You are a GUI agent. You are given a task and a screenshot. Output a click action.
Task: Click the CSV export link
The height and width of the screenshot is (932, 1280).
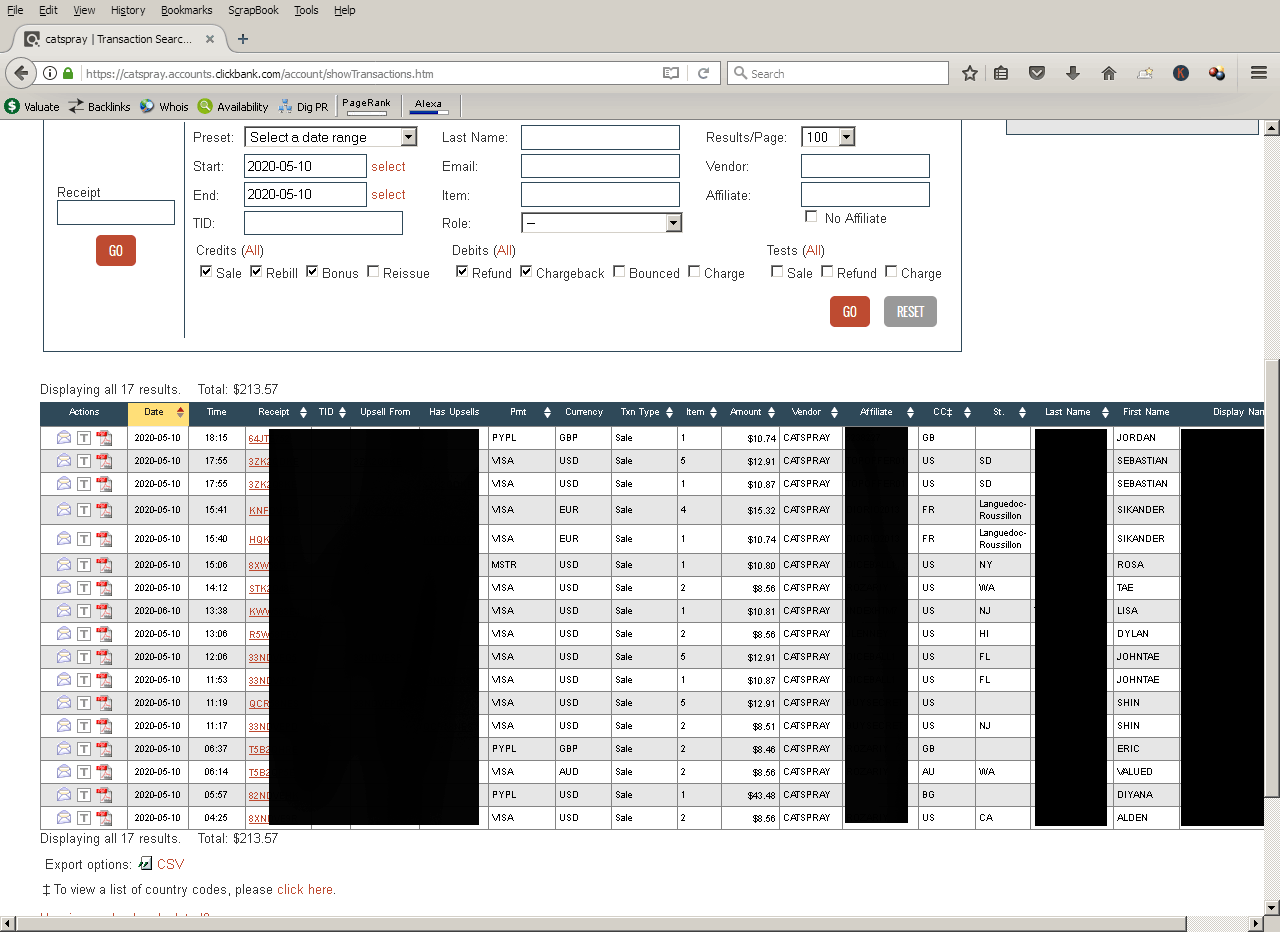[170, 864]
